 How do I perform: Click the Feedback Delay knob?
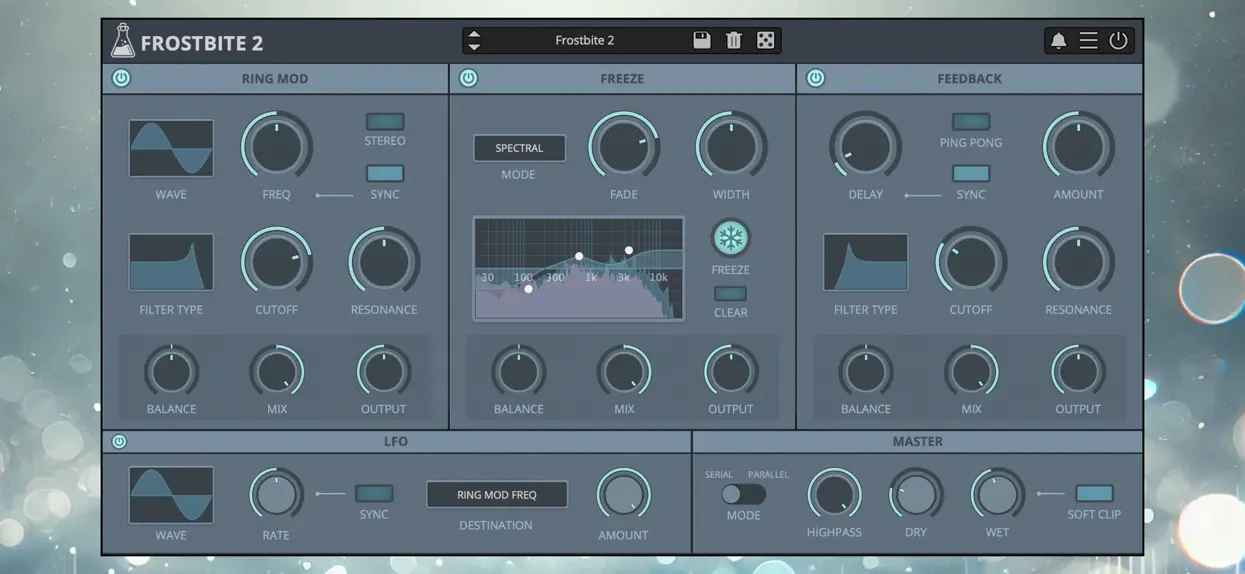tap(865, 147)
